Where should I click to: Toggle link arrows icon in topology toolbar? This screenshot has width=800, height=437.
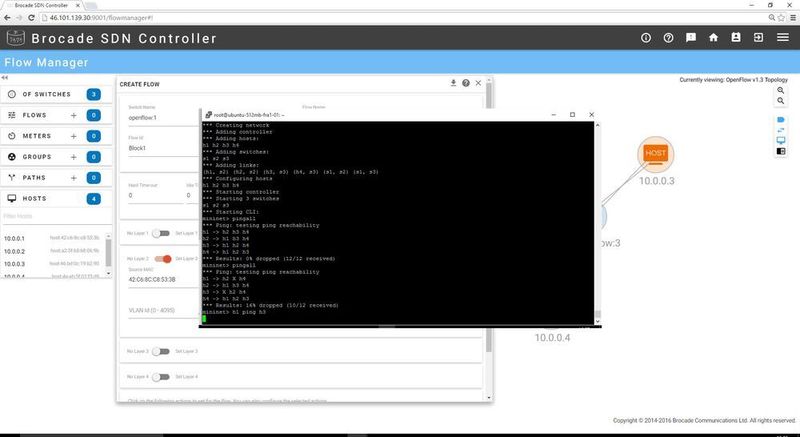pos(781,130)
